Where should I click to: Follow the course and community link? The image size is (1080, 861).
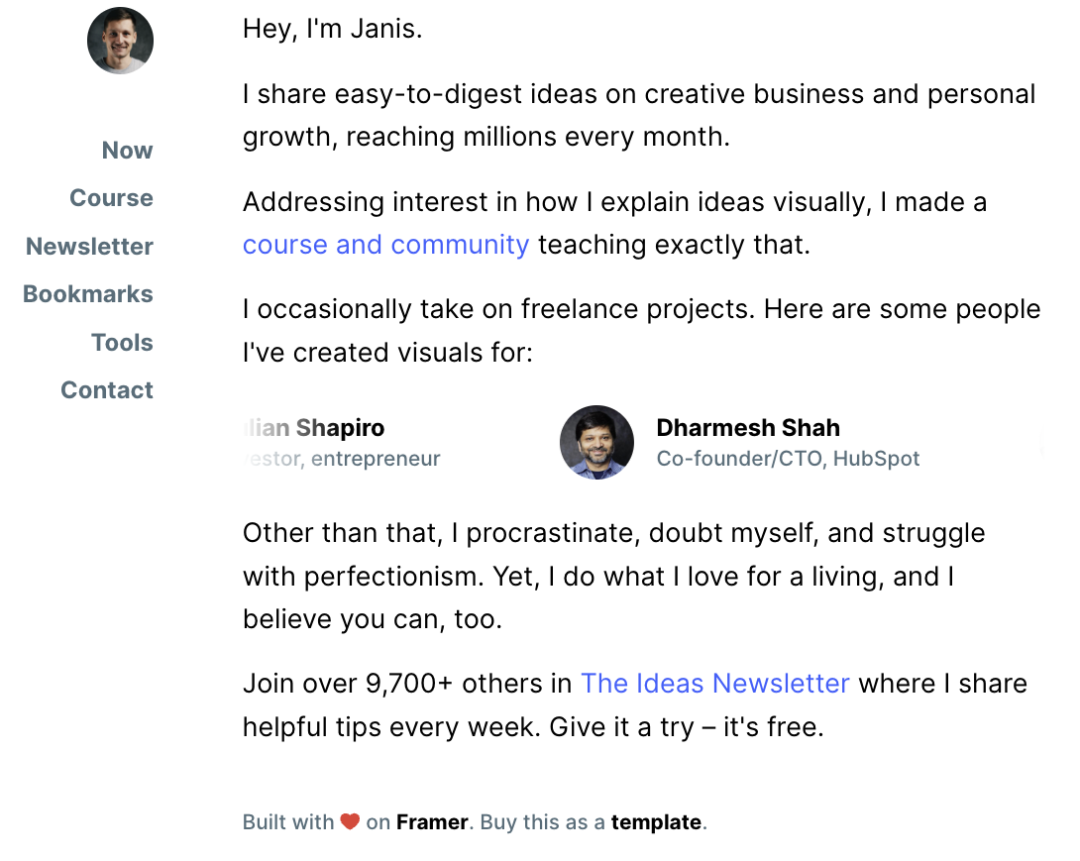(386, 245)
